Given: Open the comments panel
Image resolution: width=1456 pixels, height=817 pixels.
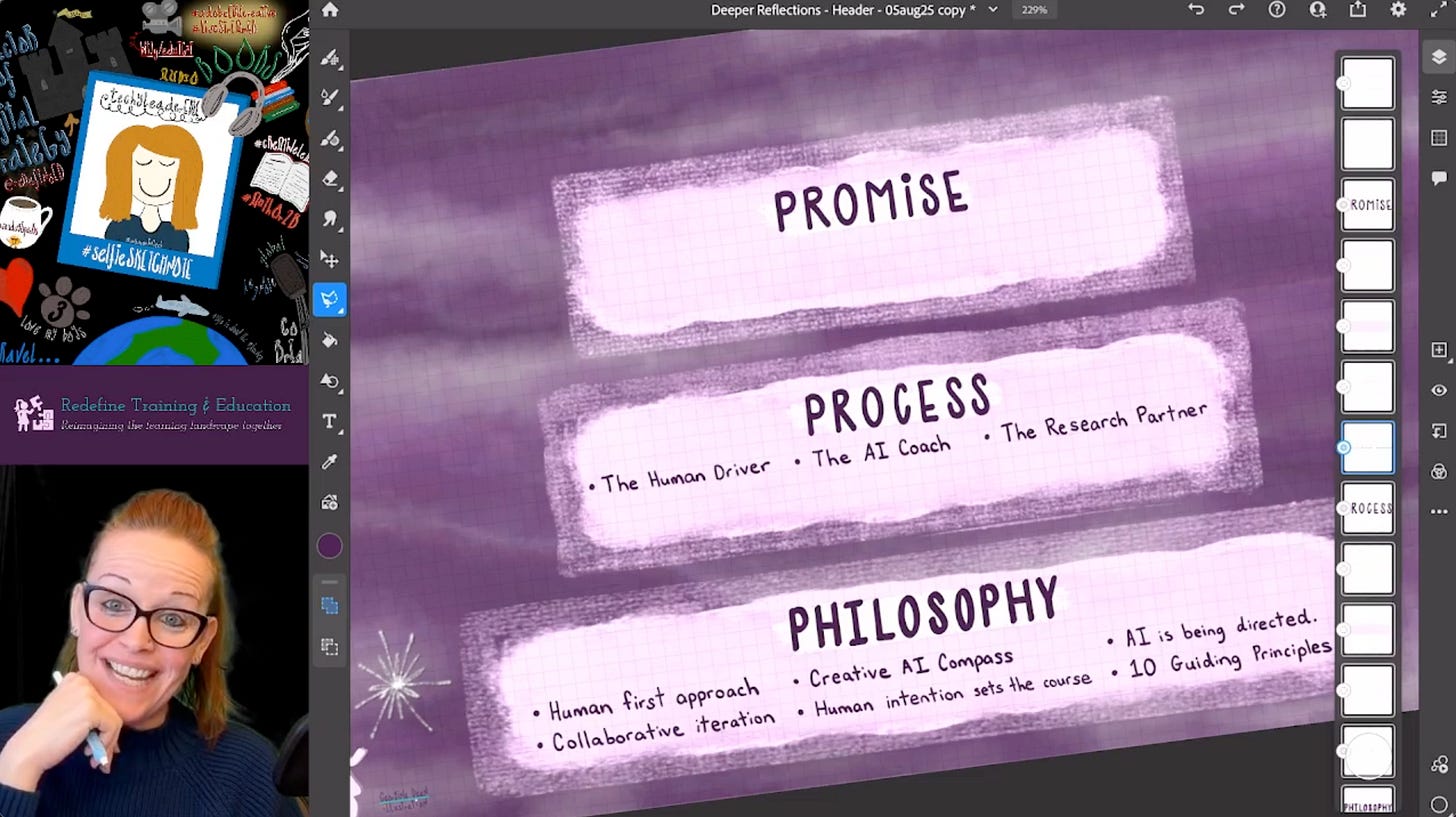Looking at the screenshot, I should [x=1438, y=178].
